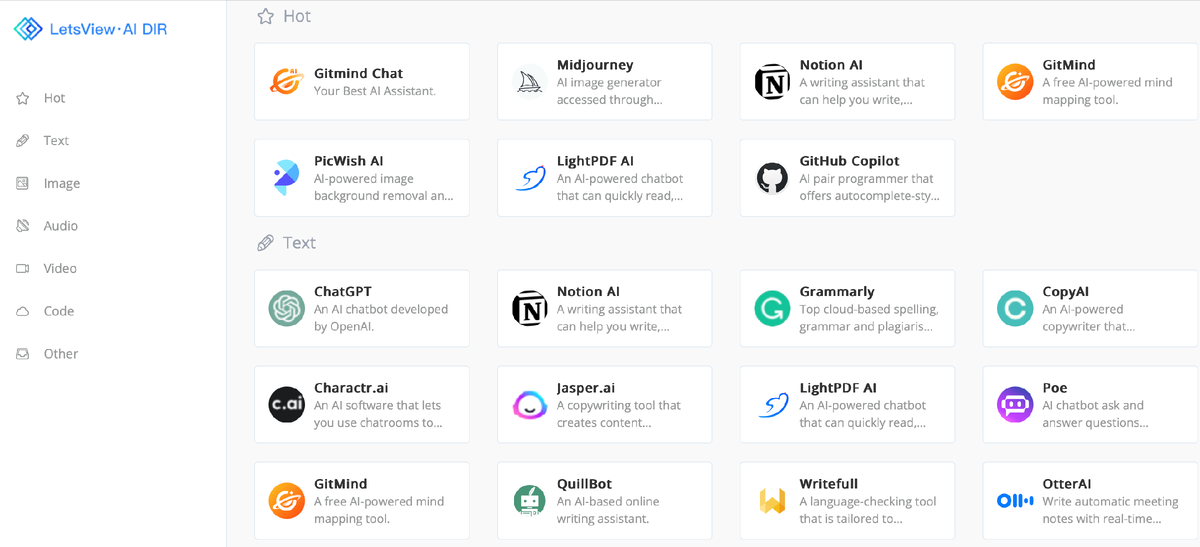
Task: Click the GitHub Copilot octocat icon
Action: [x=772, y=178]
